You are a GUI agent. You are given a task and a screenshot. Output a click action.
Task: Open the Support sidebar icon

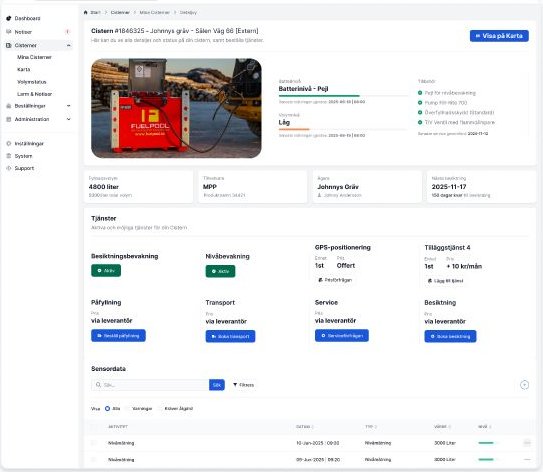(9, 168)
